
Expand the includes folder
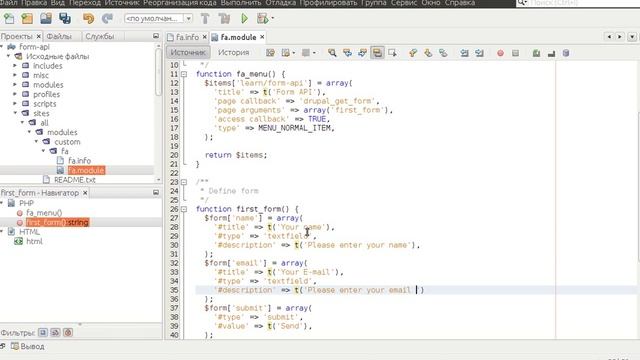point(15,65)
